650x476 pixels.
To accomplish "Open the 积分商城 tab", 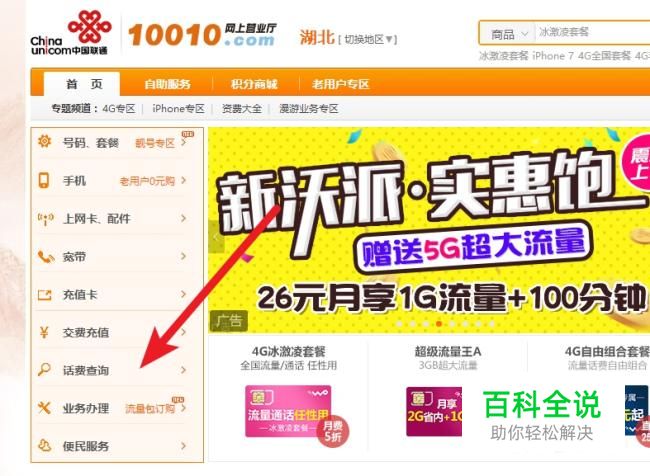I will point(254,84).
